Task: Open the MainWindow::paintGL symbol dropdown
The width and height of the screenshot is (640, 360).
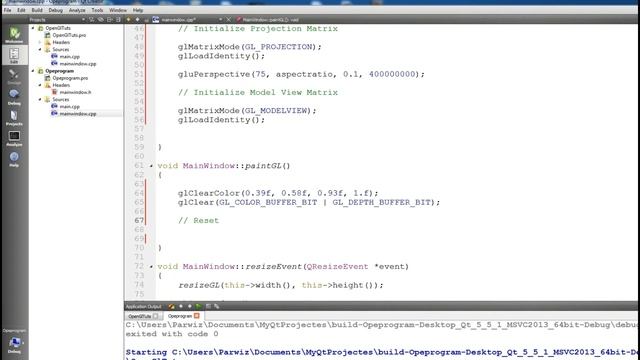Action: (270, 20)
